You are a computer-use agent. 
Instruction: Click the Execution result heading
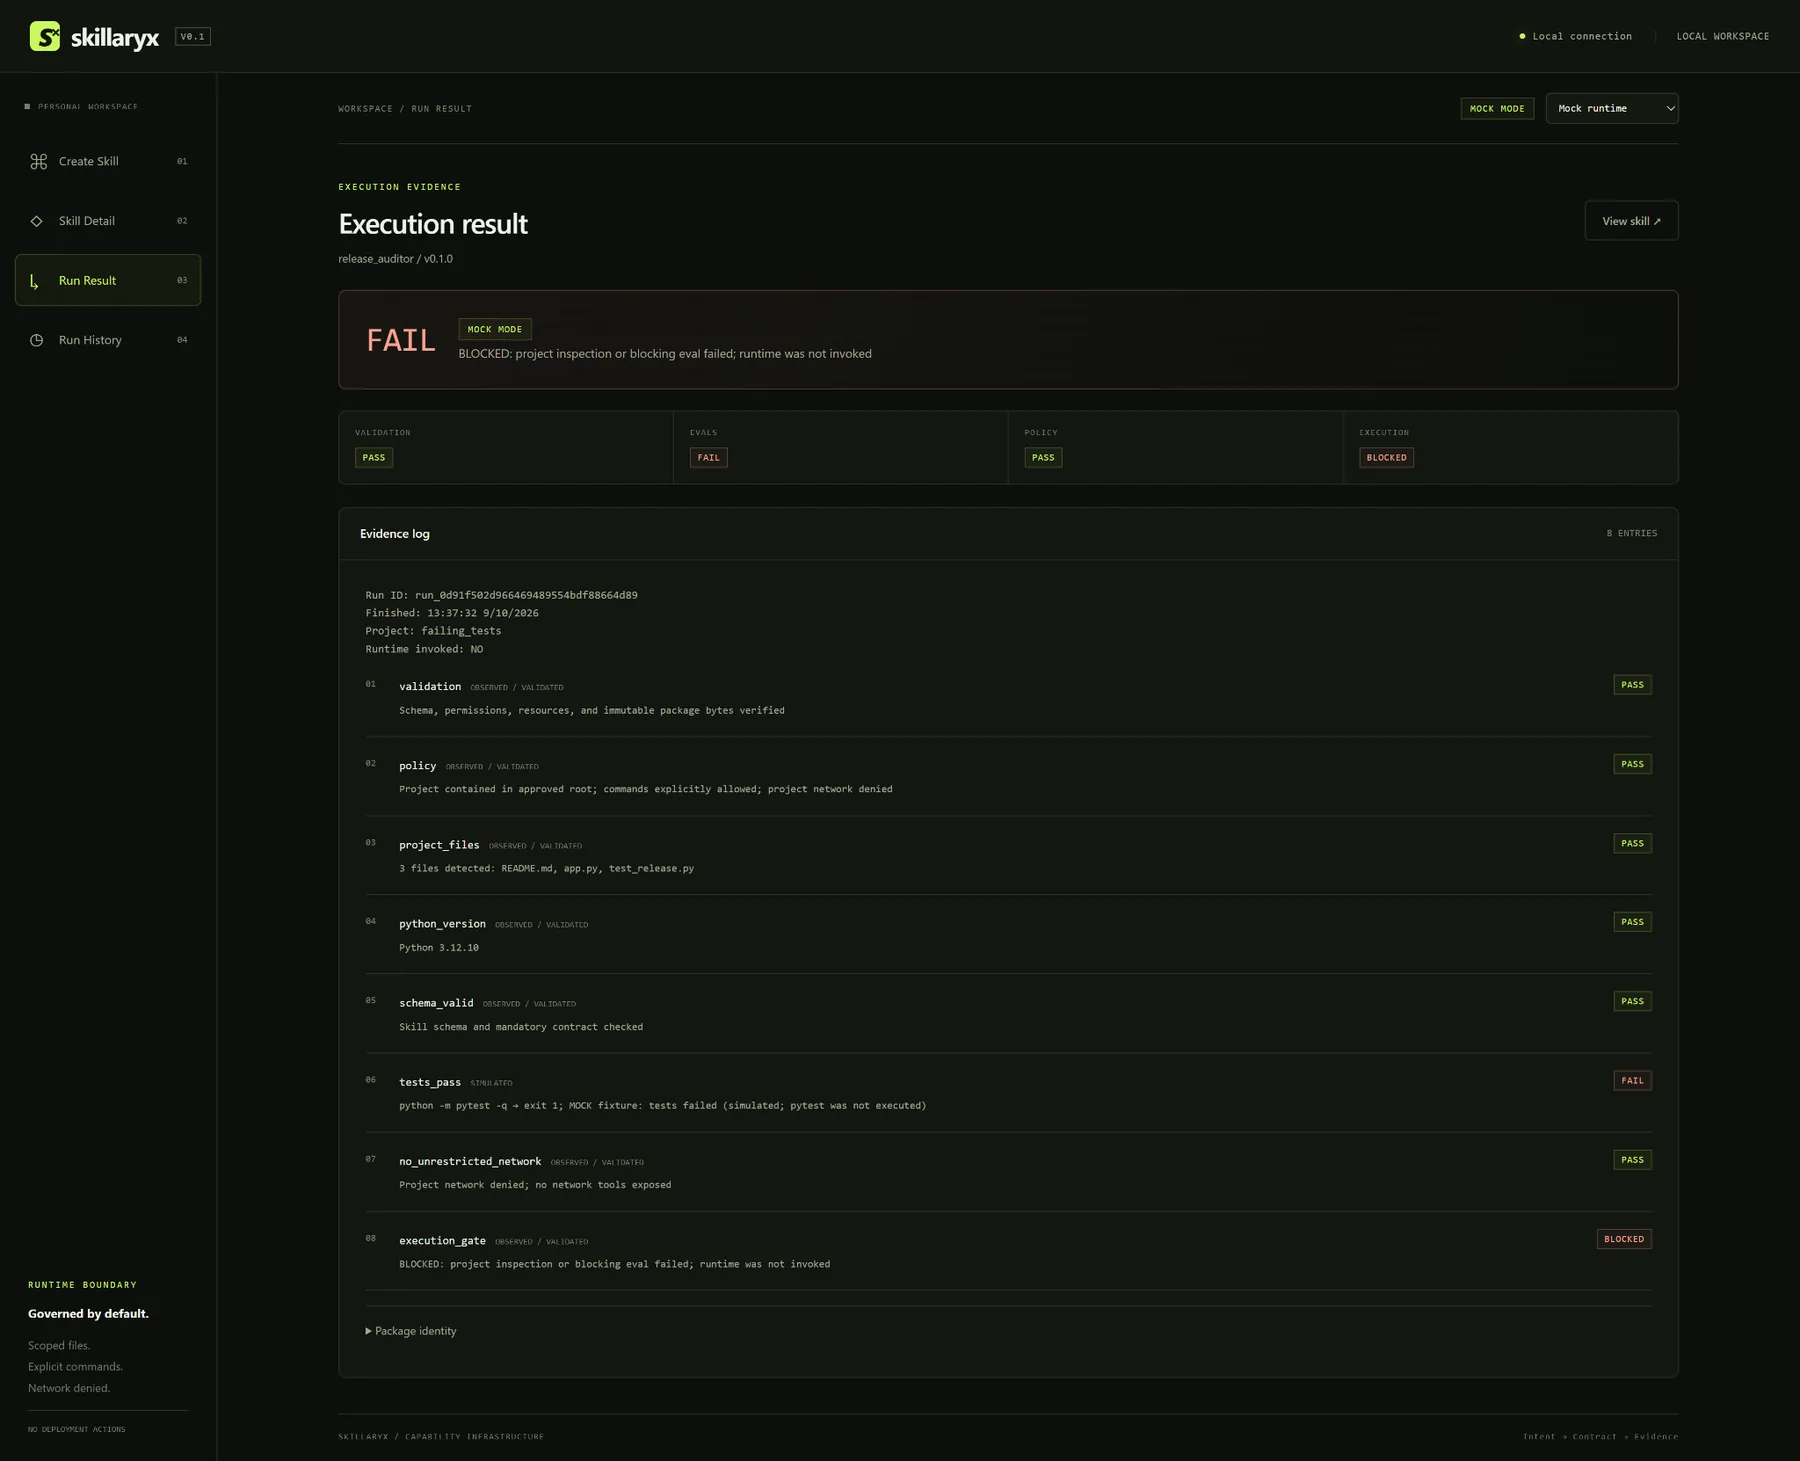coord(433,224)
